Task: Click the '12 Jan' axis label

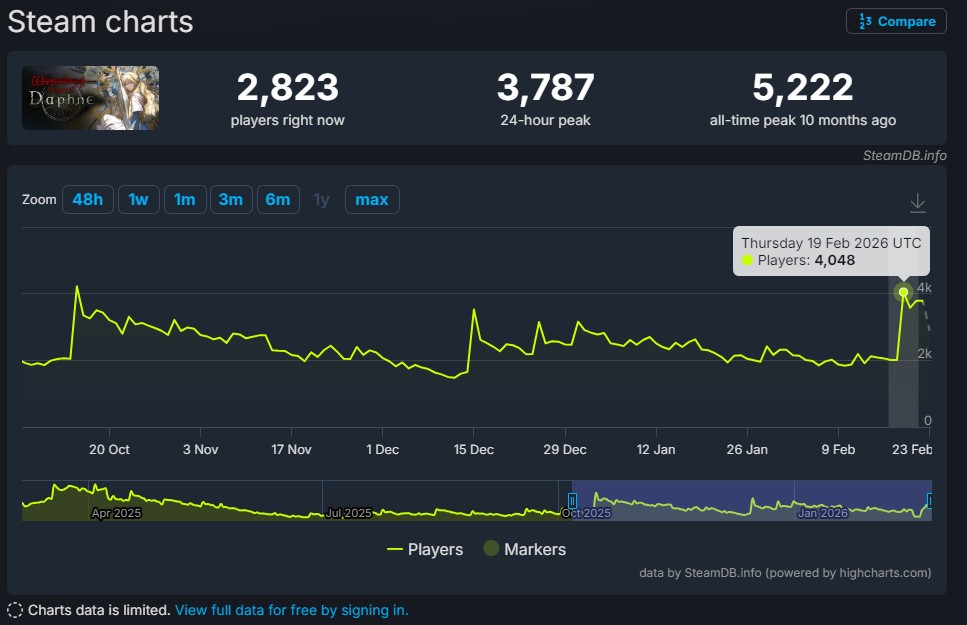Action: click(x=656, y=450)
